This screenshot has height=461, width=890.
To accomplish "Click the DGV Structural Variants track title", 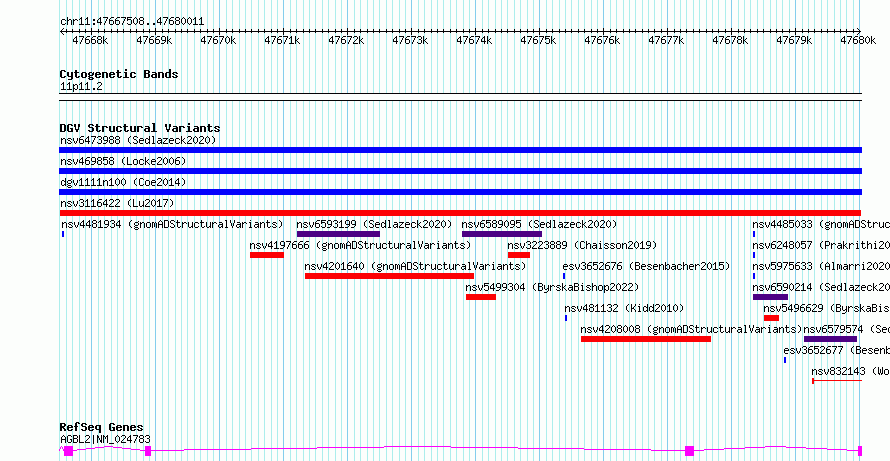I will pos(140,128).
